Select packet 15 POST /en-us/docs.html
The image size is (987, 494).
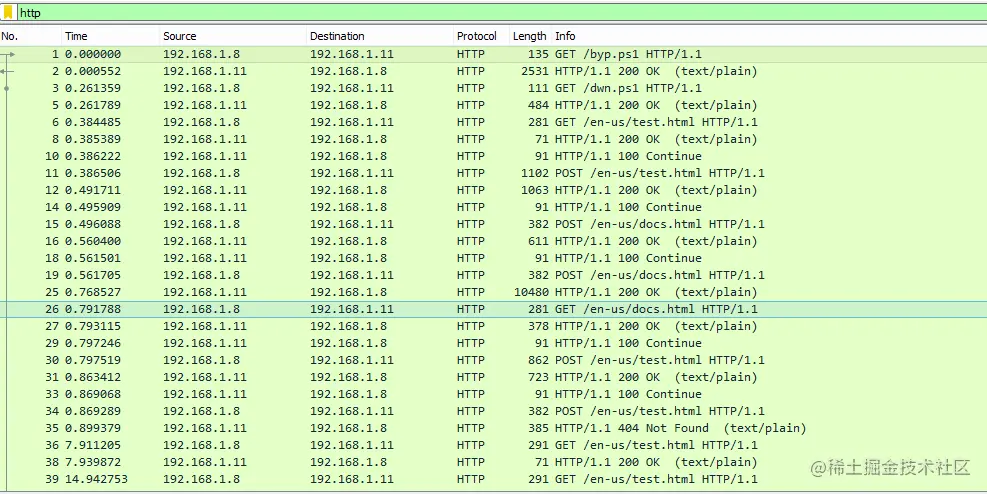[494, 224]
